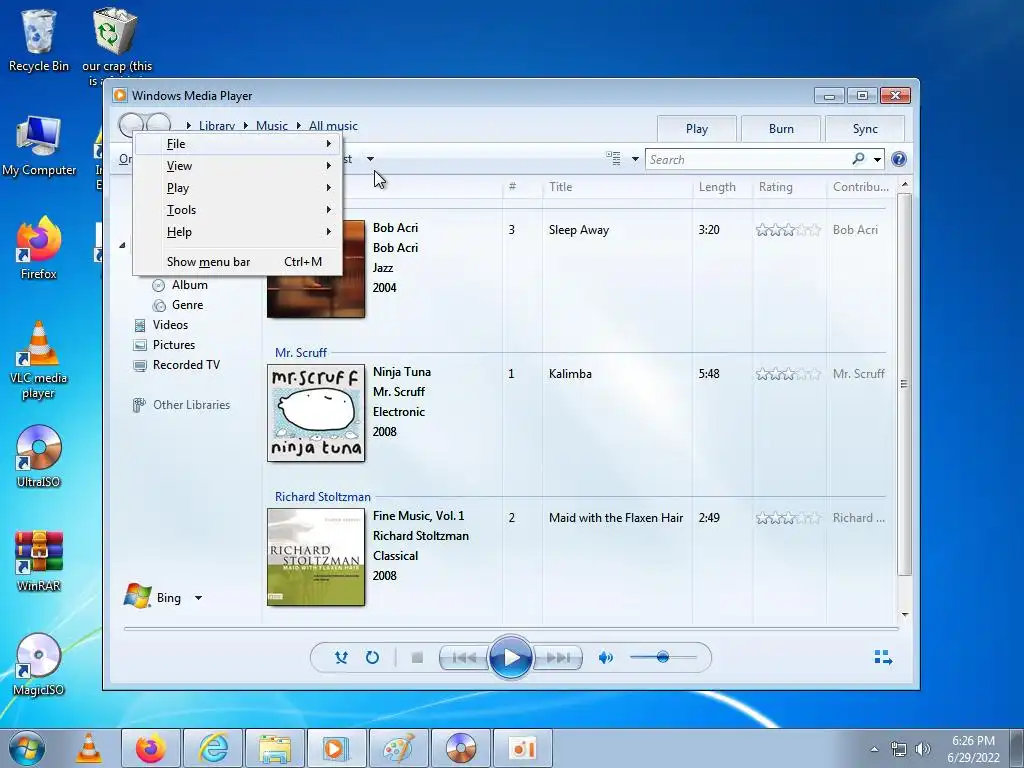The image size is (1024, 768).
Task: Click the View options icon
Action: click(x=613, y=158)
